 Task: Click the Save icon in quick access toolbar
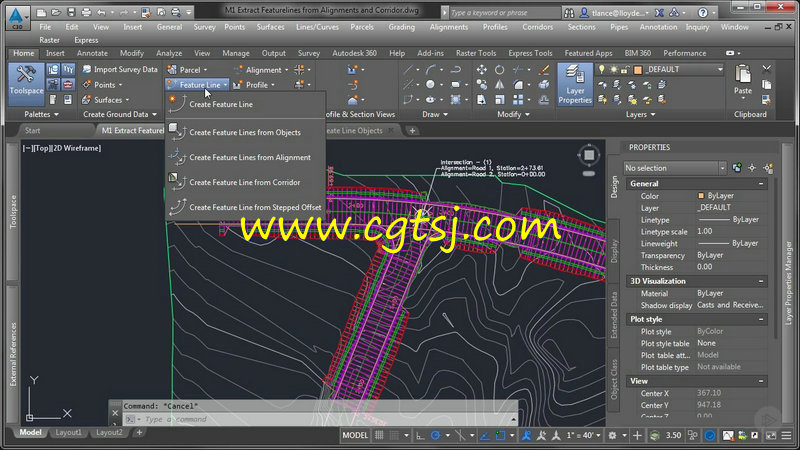click(71, 12)
